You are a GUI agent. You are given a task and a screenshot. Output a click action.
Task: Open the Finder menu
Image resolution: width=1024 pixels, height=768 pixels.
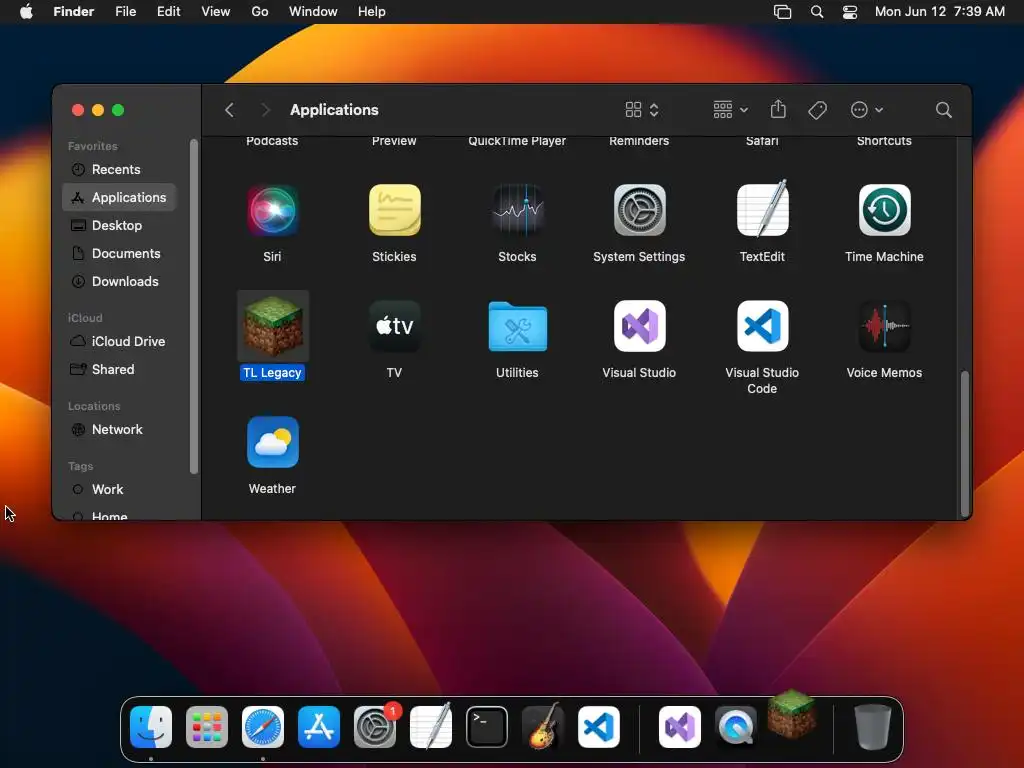coord(74,12)
